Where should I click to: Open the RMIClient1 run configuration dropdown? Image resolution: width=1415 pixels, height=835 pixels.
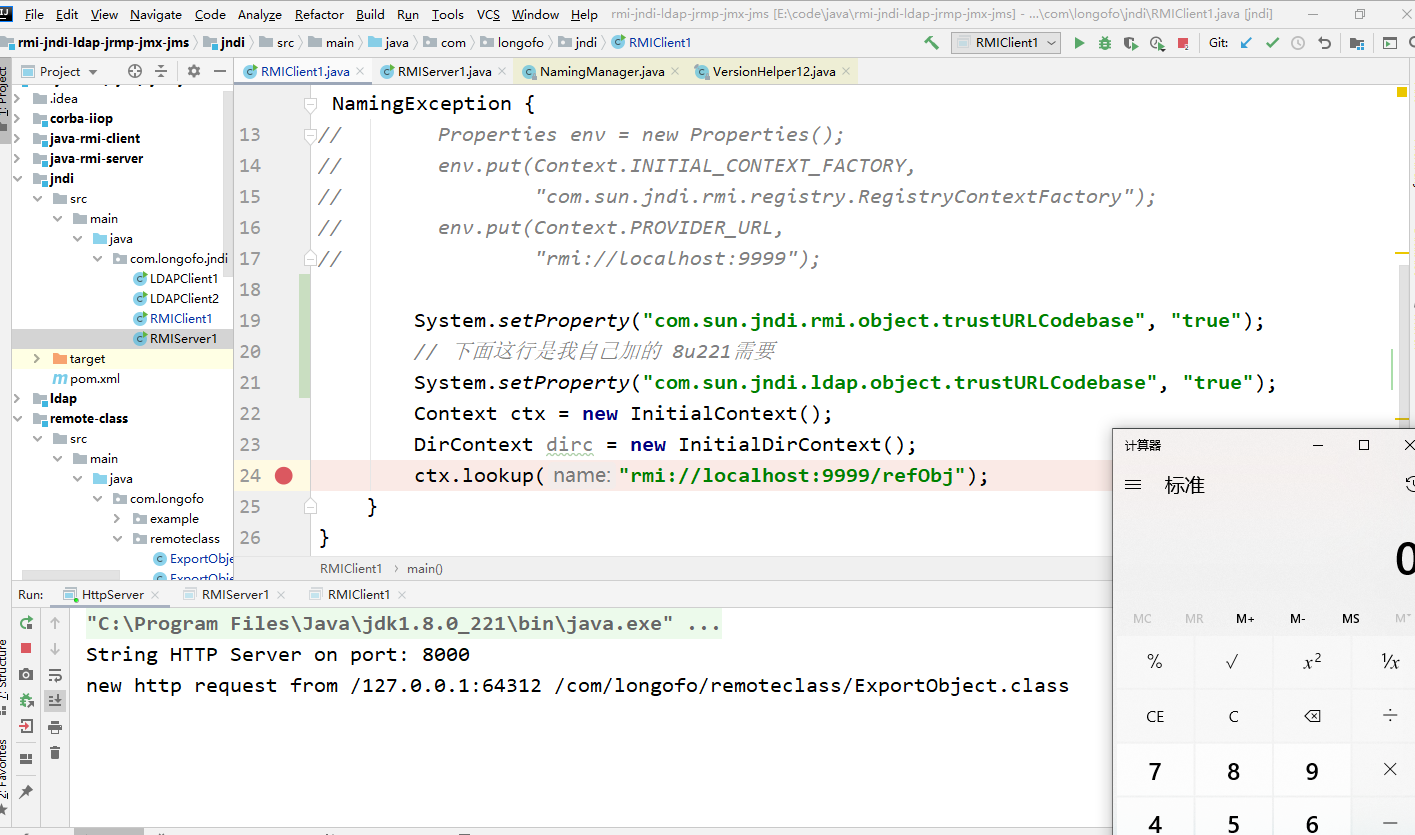coord(1005,43)
